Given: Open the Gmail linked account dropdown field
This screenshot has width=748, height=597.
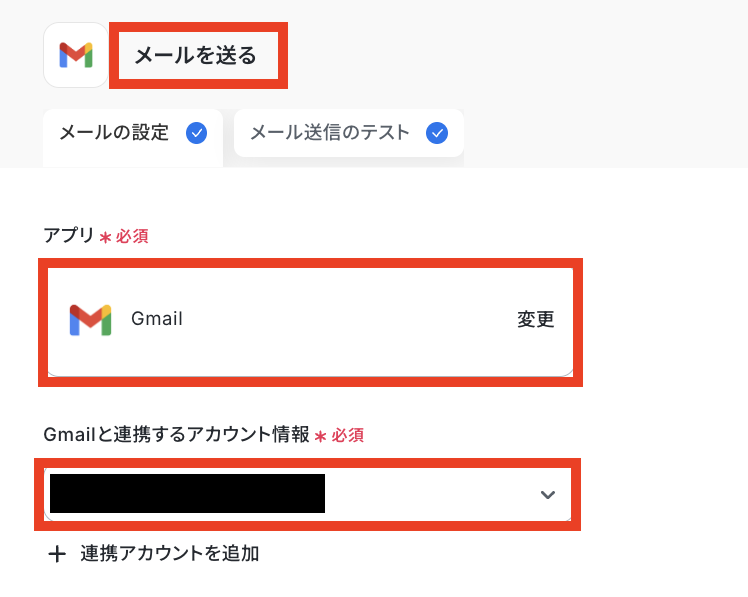Looking at the screenshot, I should click(x=308, y=494).
